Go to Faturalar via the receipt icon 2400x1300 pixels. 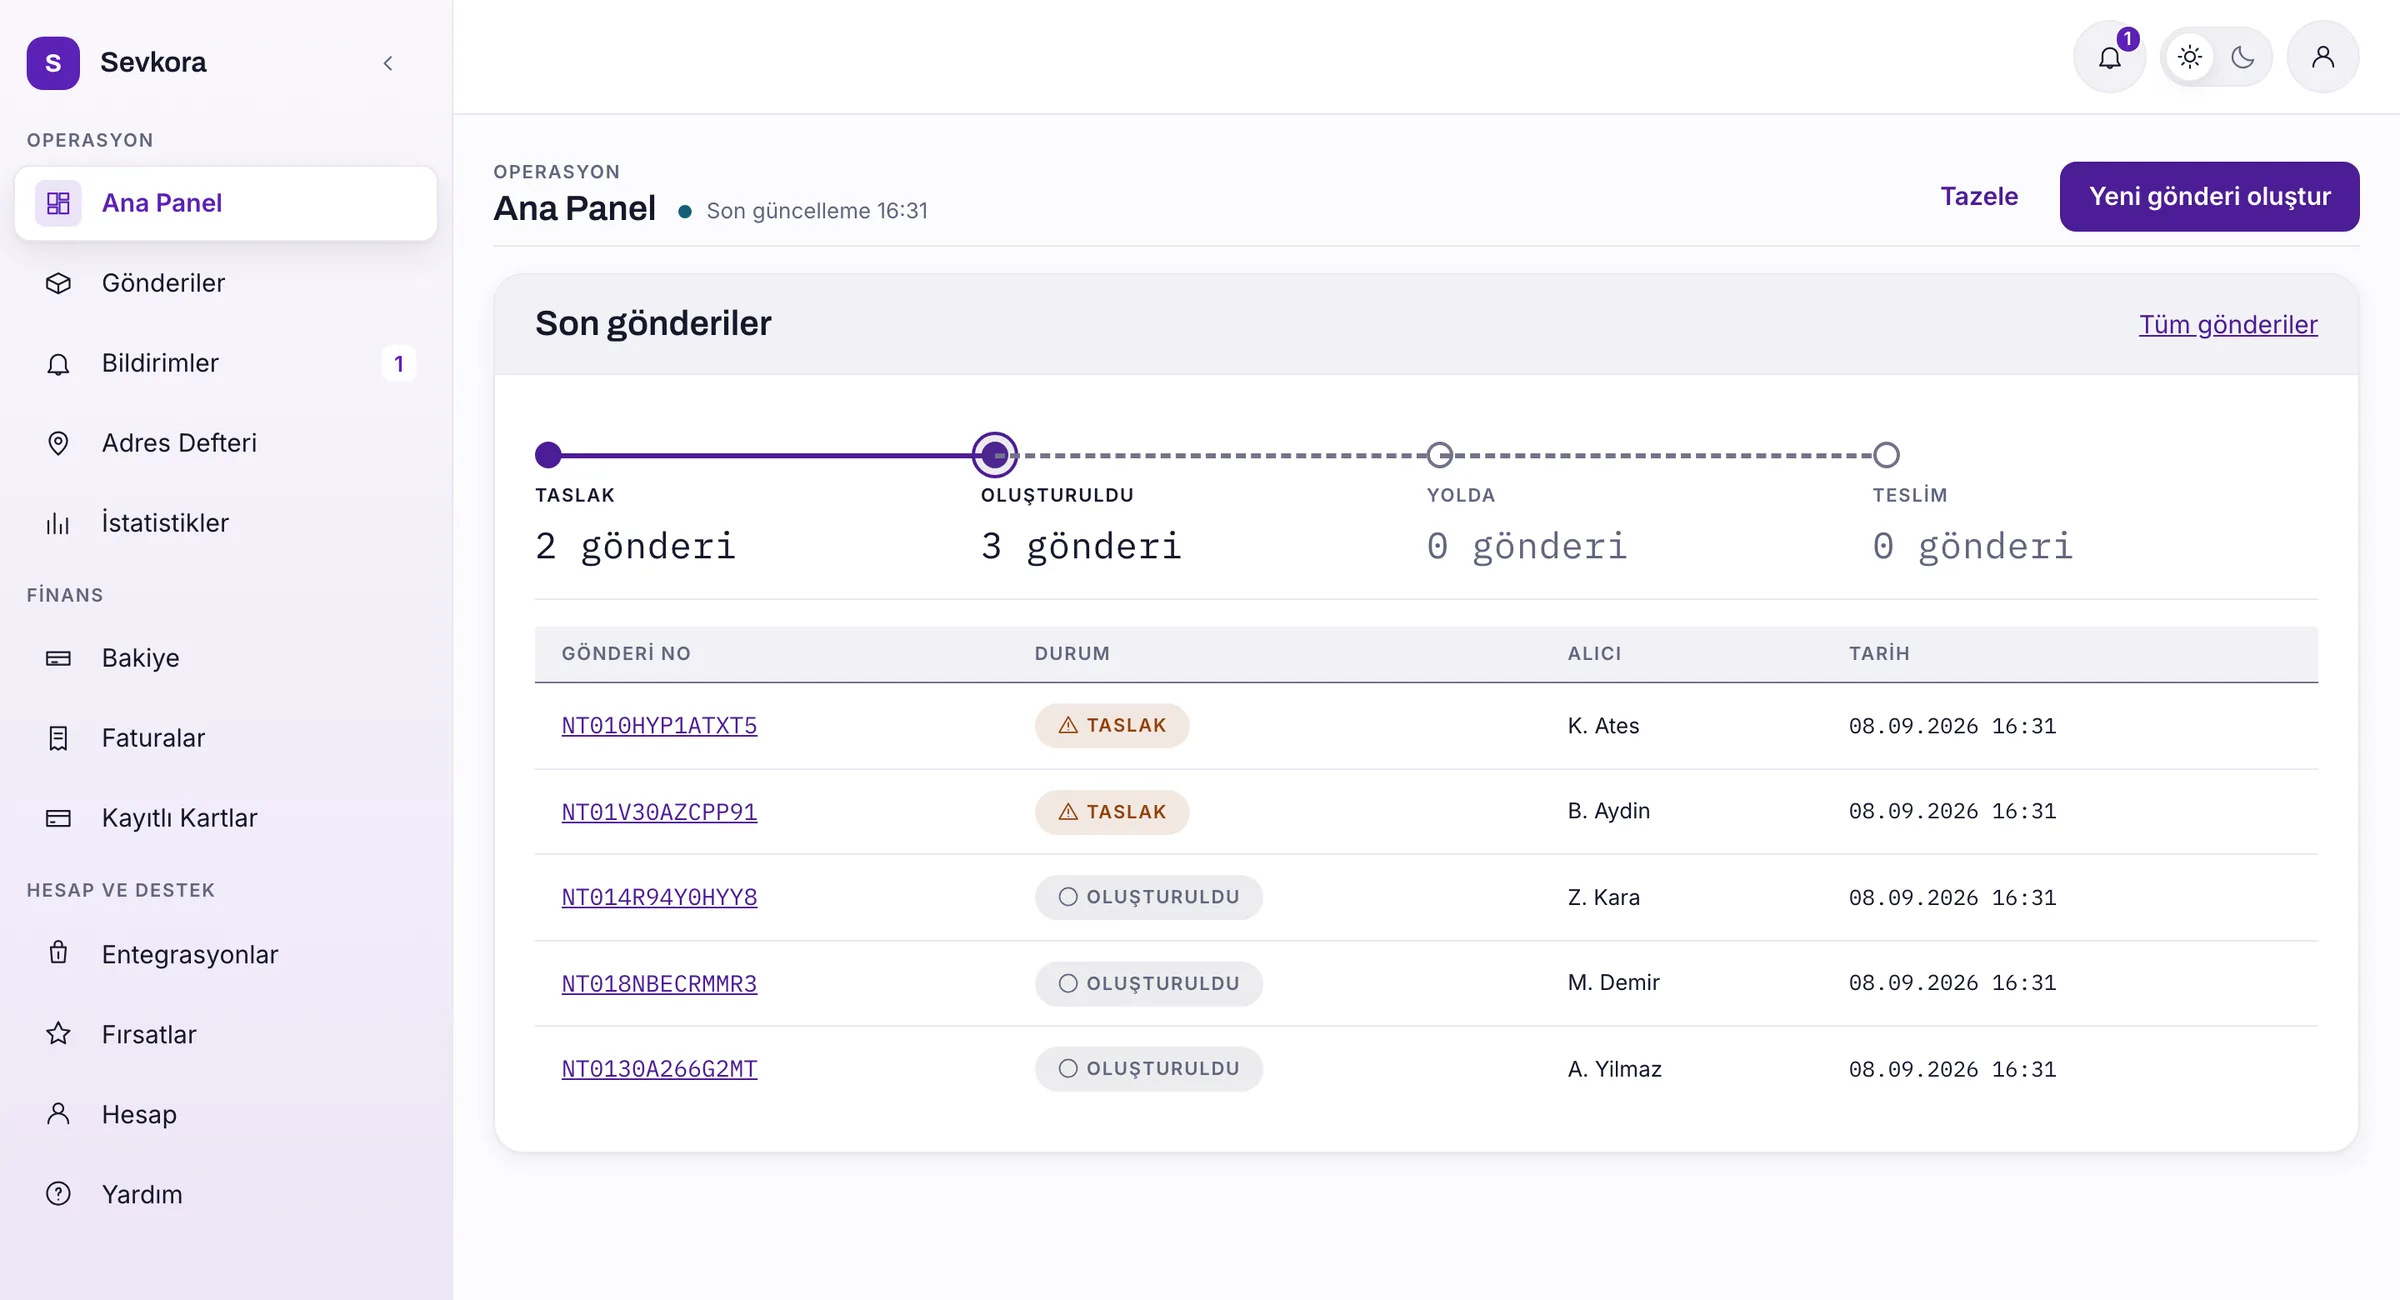pyautogui.click(x=58, y=738)
